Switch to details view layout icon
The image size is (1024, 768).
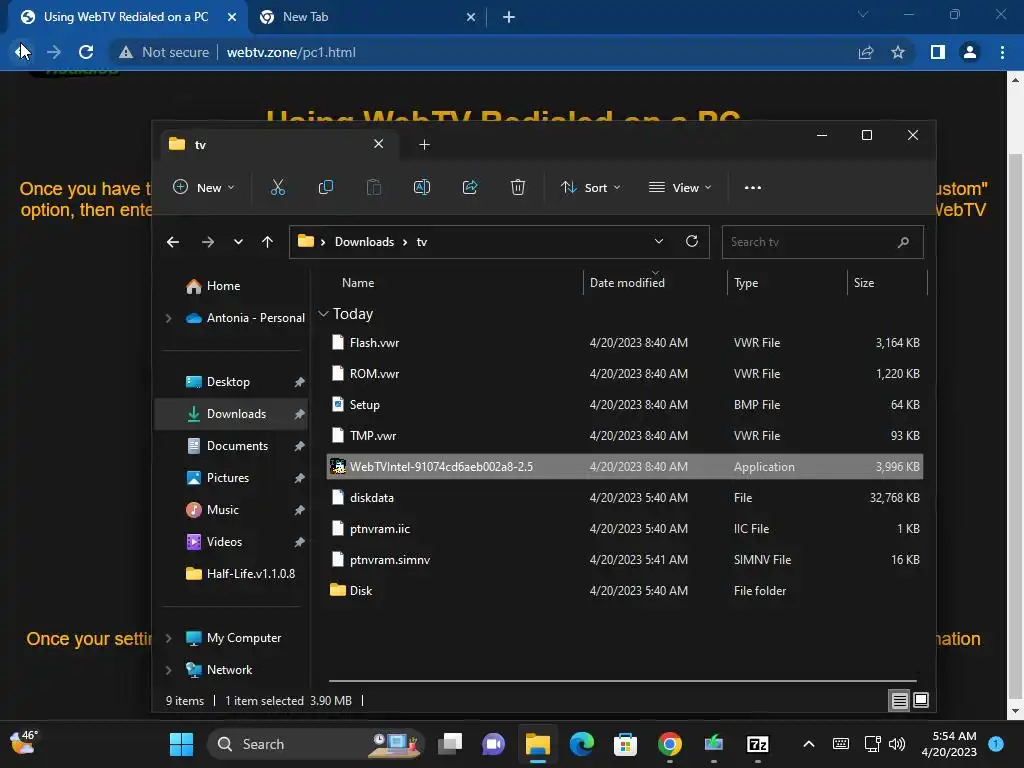pyautogui.click(x=899, y=701)
